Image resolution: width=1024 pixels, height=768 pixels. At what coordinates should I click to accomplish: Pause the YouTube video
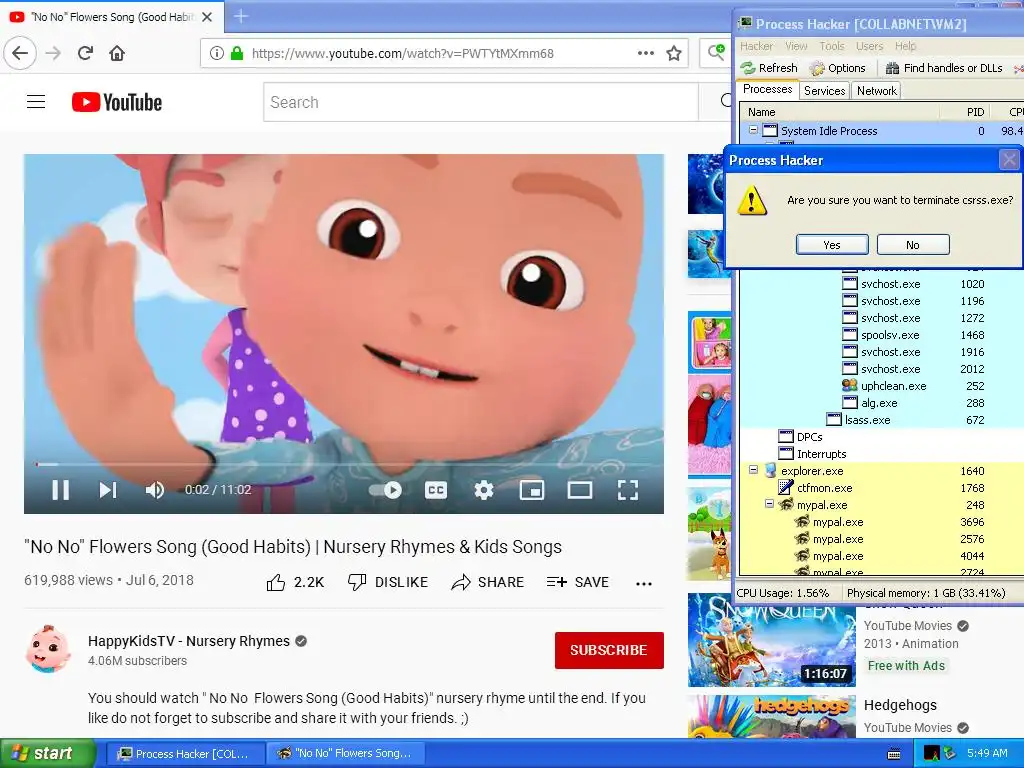[x=60, y=490]
